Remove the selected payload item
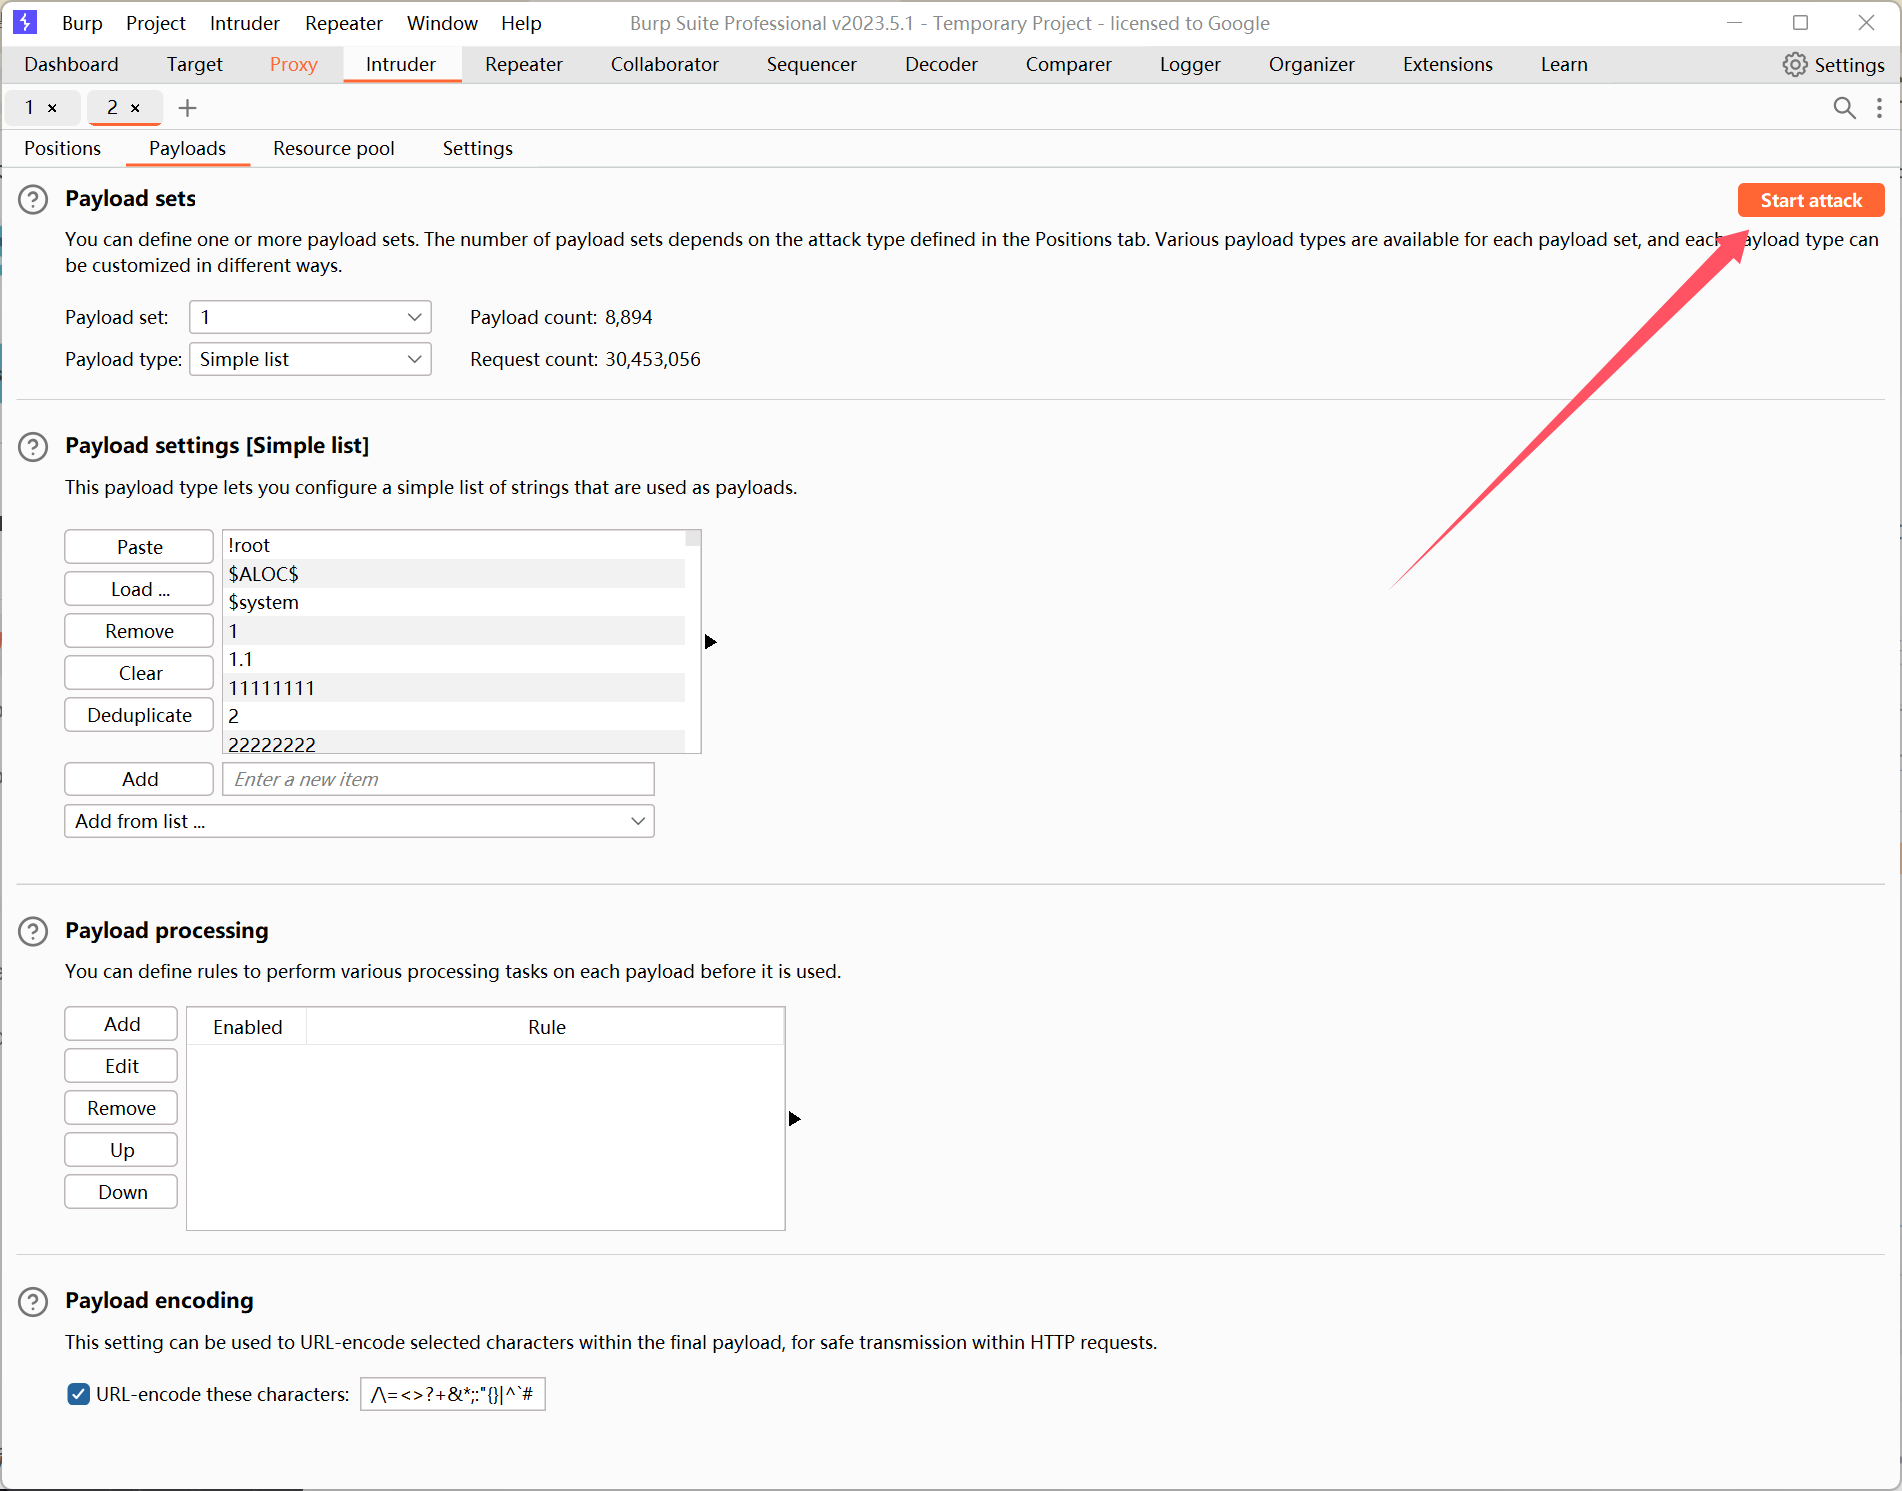The height and width of the screenshot is (1491, 1902). click(139, 631)
